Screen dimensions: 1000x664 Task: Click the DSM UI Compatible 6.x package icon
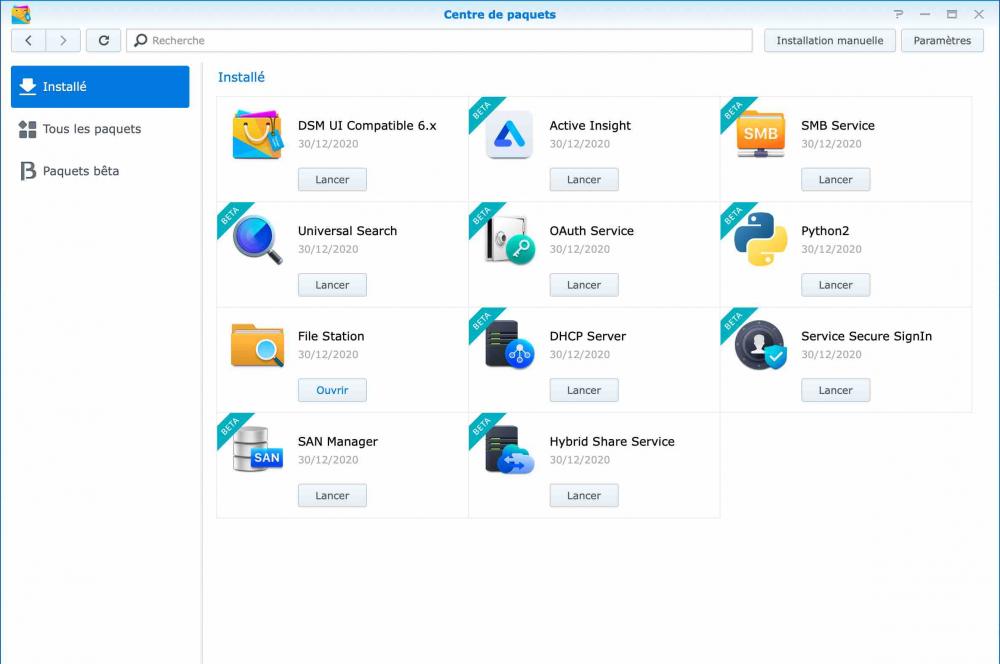tap(257, 135)
